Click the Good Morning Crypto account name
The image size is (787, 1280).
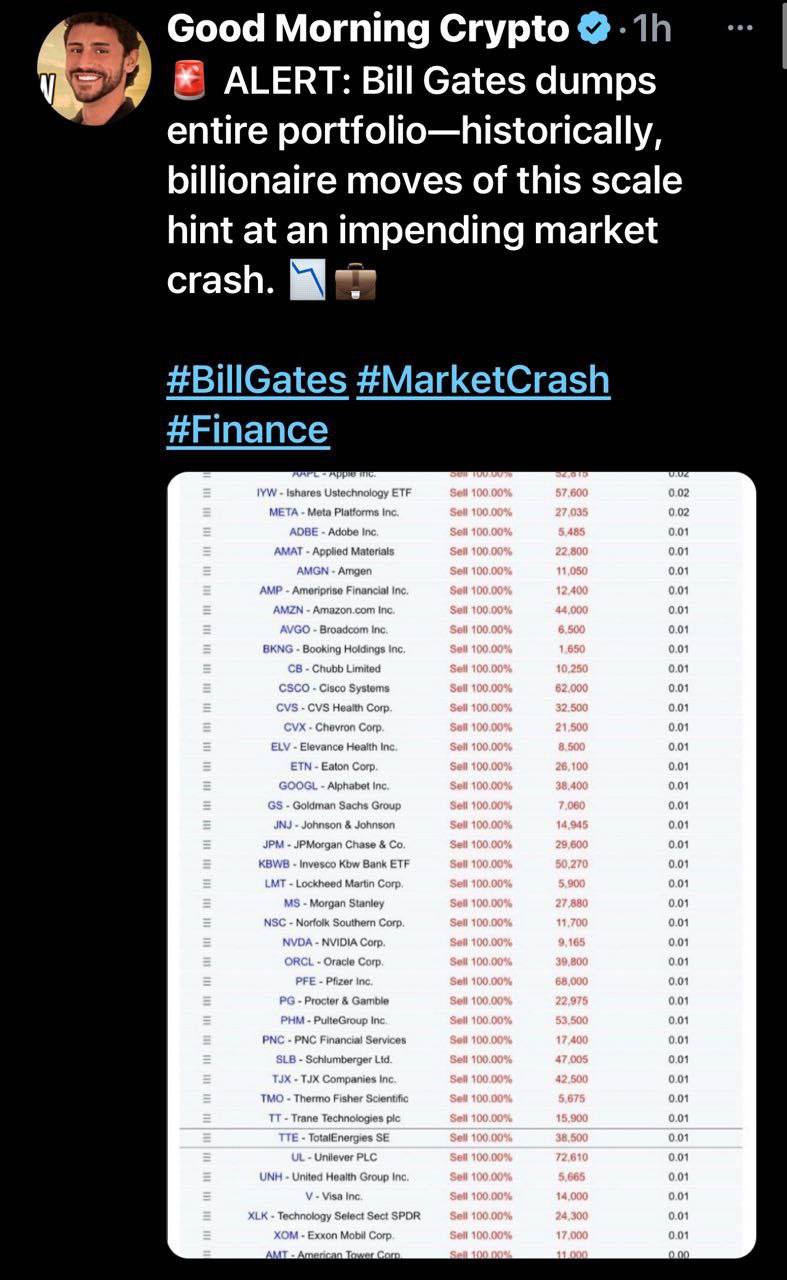pos(367,30)
